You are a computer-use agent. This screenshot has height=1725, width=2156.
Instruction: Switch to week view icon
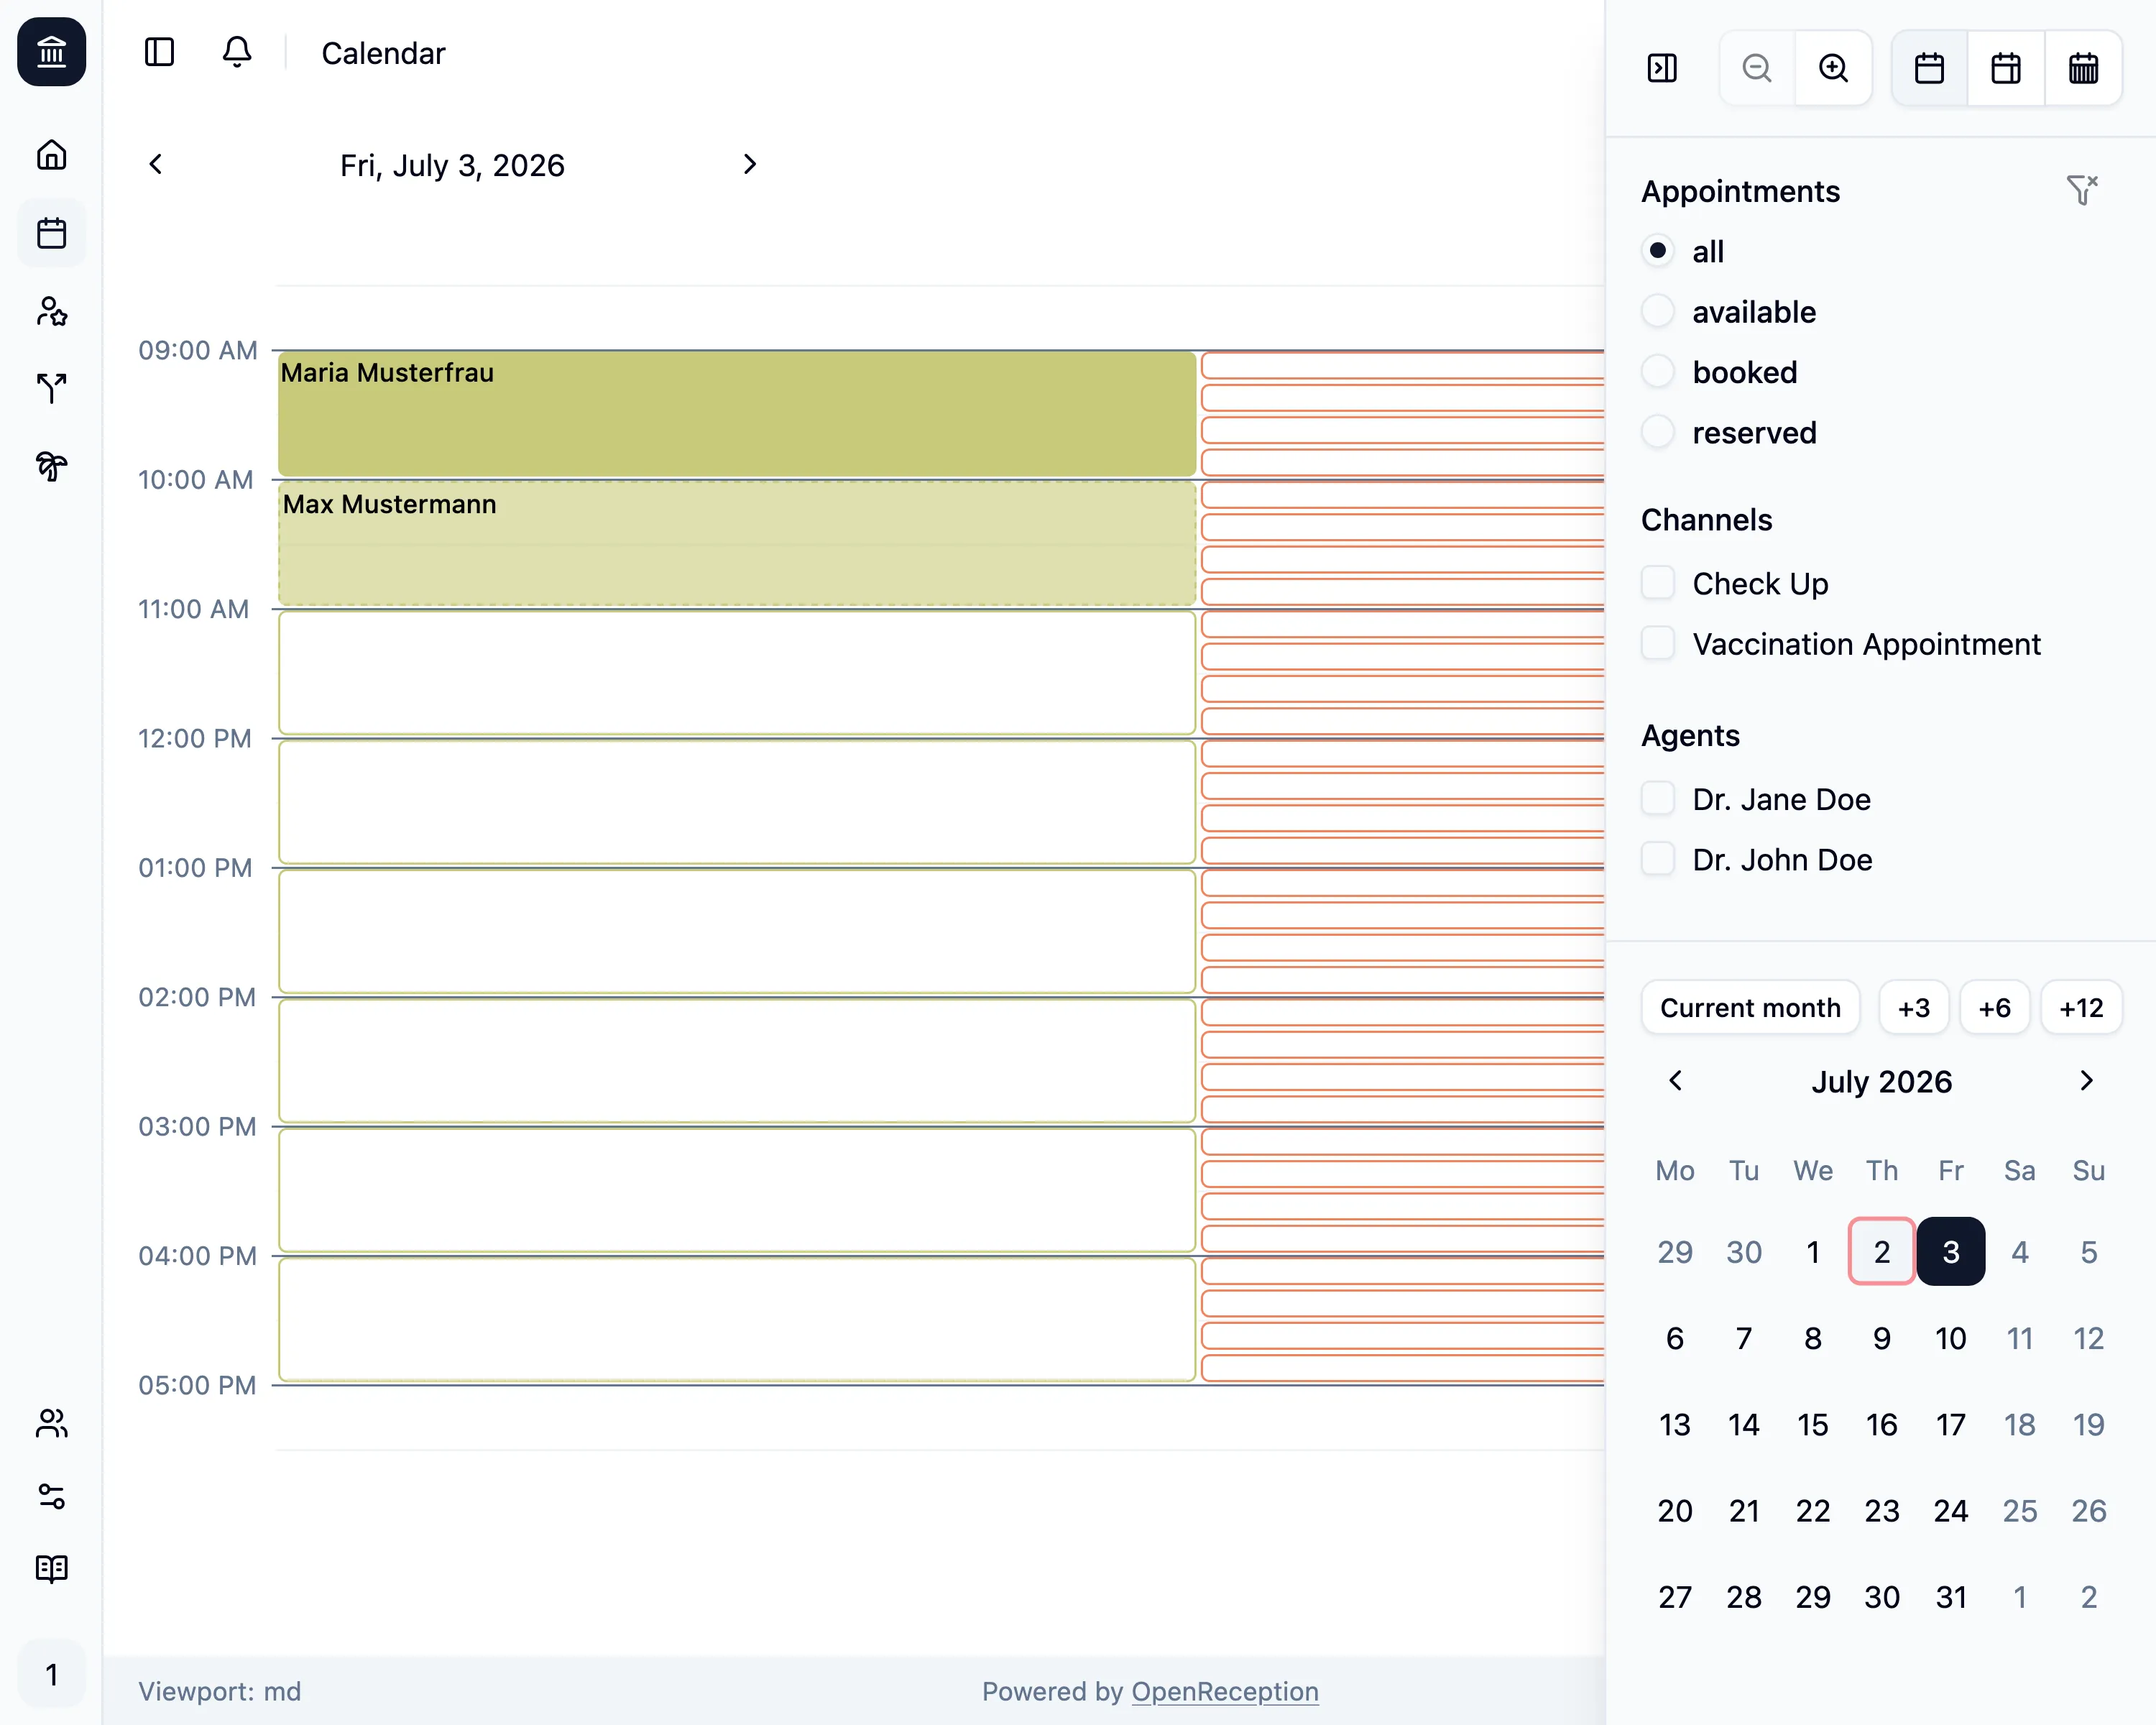pyautogui.click(x=2006, y=68)
